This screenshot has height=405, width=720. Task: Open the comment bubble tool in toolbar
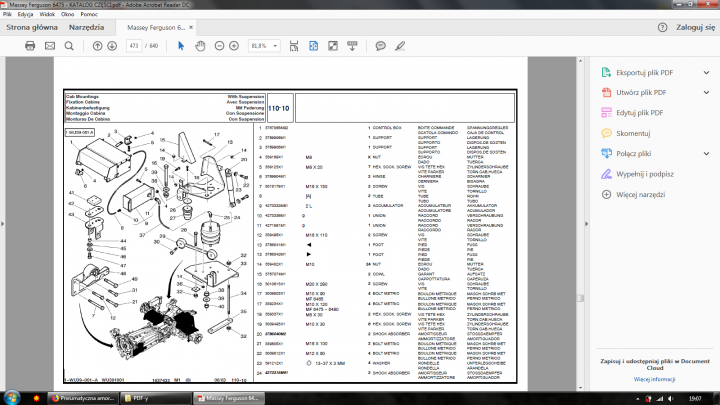pyautogui.click(x=380, y=46)
